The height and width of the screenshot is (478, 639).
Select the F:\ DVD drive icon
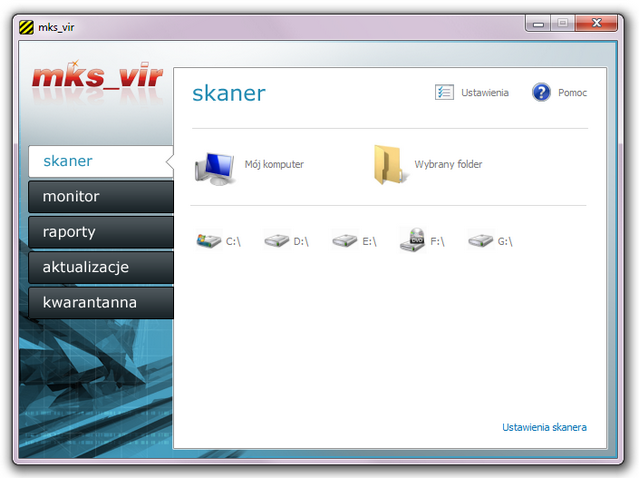(412, 240)
